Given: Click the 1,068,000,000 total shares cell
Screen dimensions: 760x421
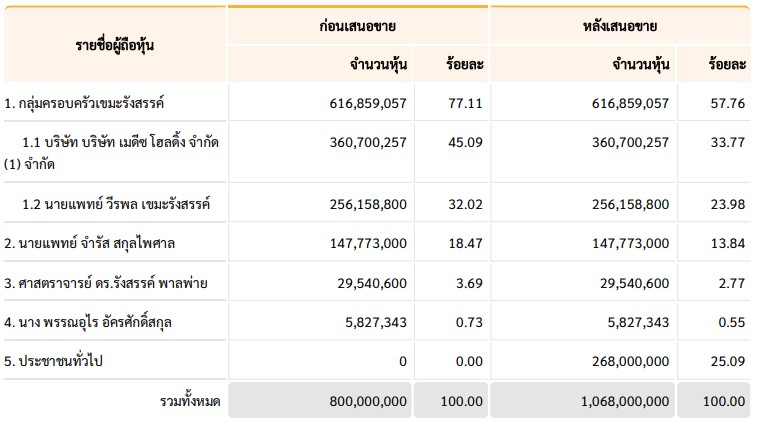Looking at the screenshot, I should tap(582, 401).
